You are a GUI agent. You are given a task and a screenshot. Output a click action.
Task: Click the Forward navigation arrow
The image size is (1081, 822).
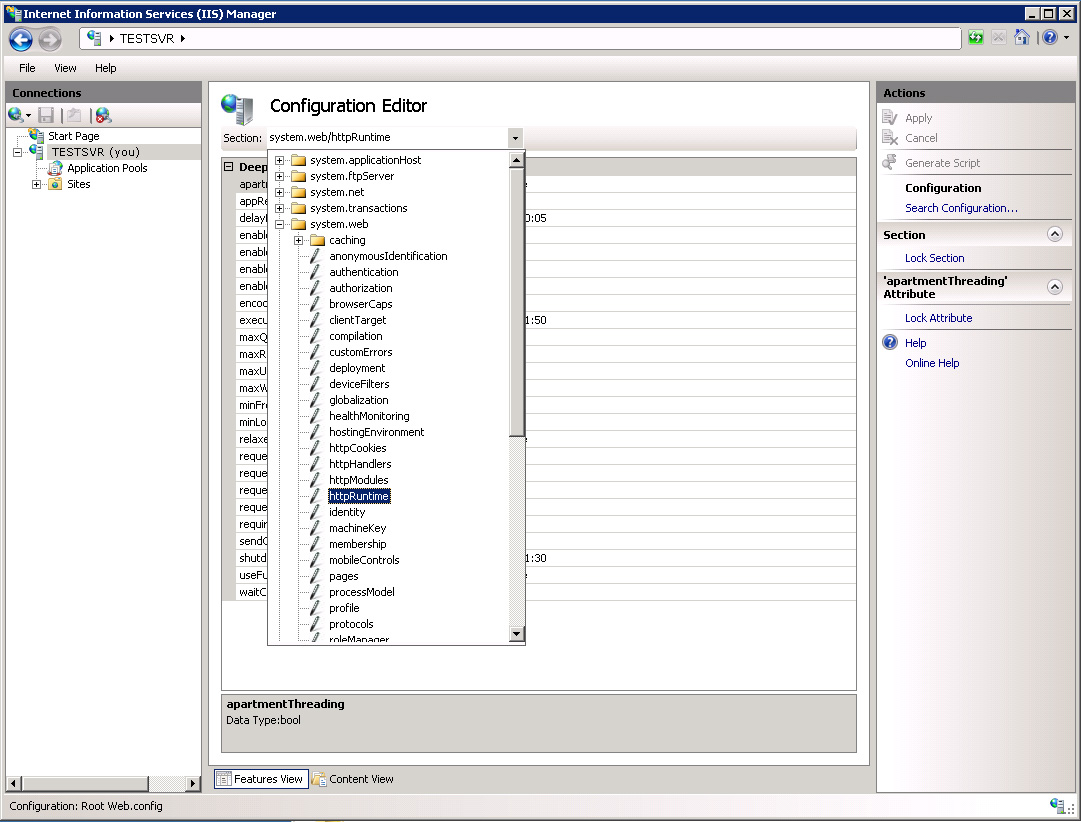pyautogui.click(x=50, y=39)
